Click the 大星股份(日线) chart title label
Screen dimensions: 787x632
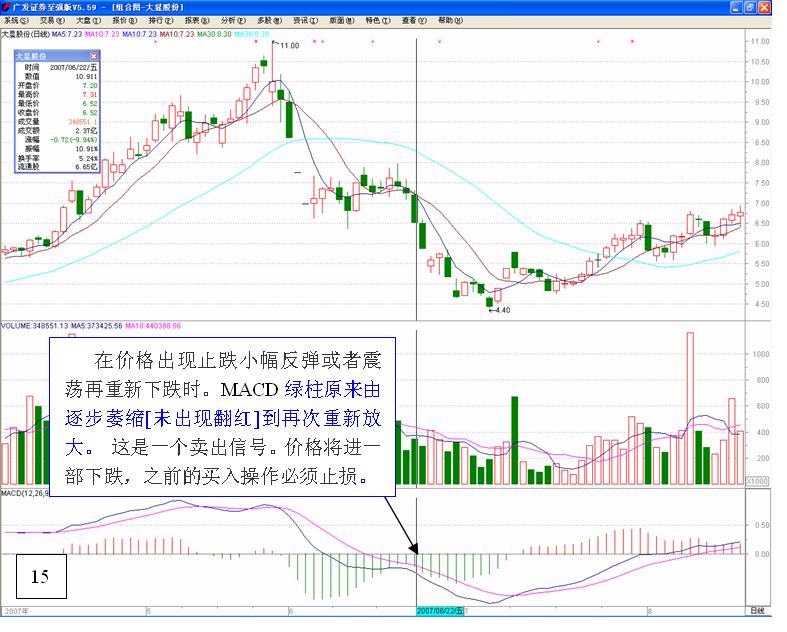tap(26, 34)
